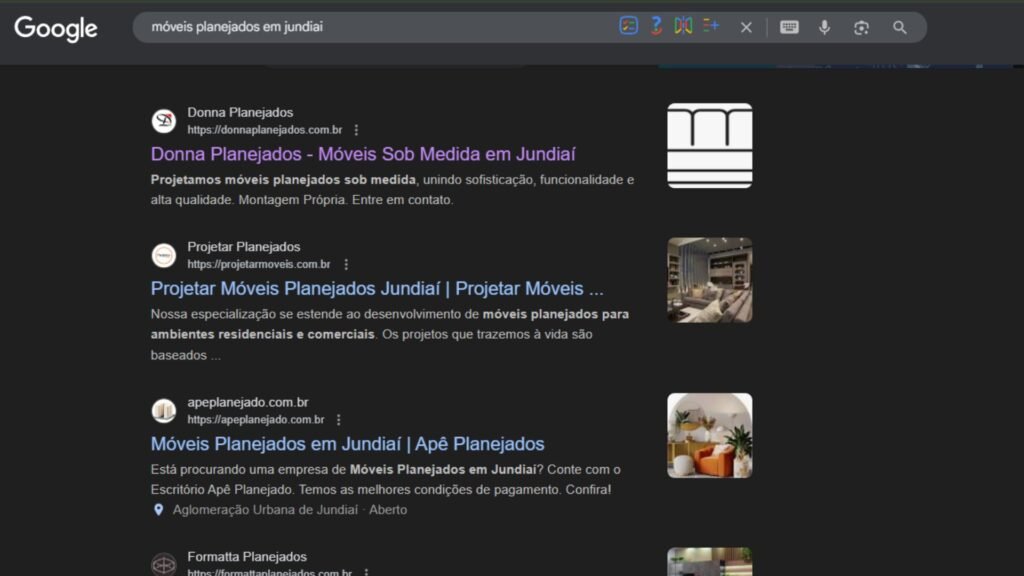This screenshot has height=576, width=1024.
Task: Click the multicolor book-shaped extension icon
Action: (x=683, y=26)
